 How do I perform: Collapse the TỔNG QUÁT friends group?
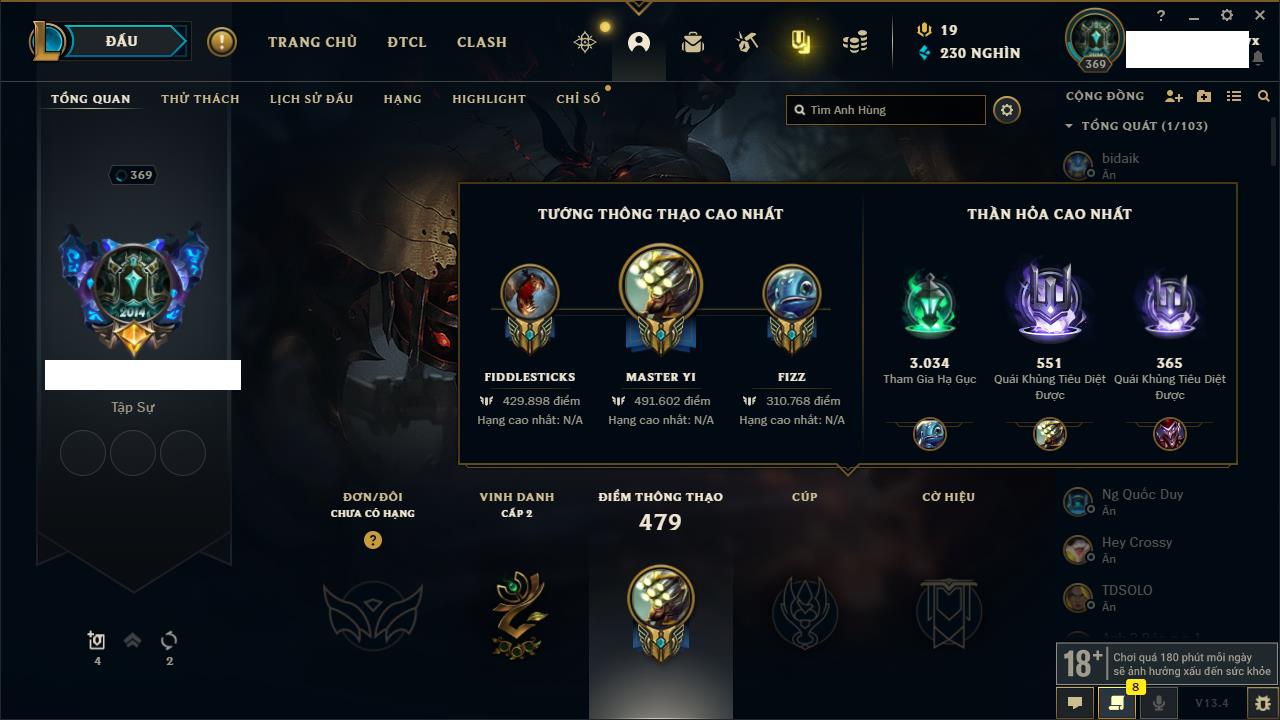pos(1069,126)
